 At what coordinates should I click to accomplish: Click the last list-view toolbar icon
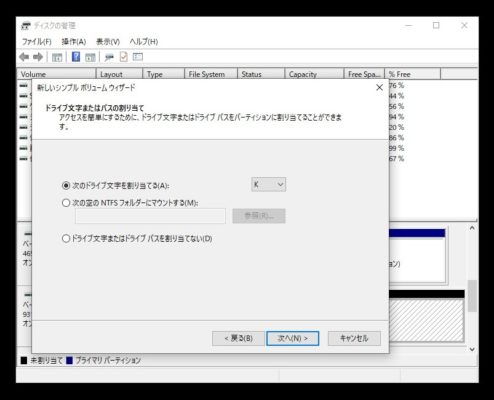138,57
